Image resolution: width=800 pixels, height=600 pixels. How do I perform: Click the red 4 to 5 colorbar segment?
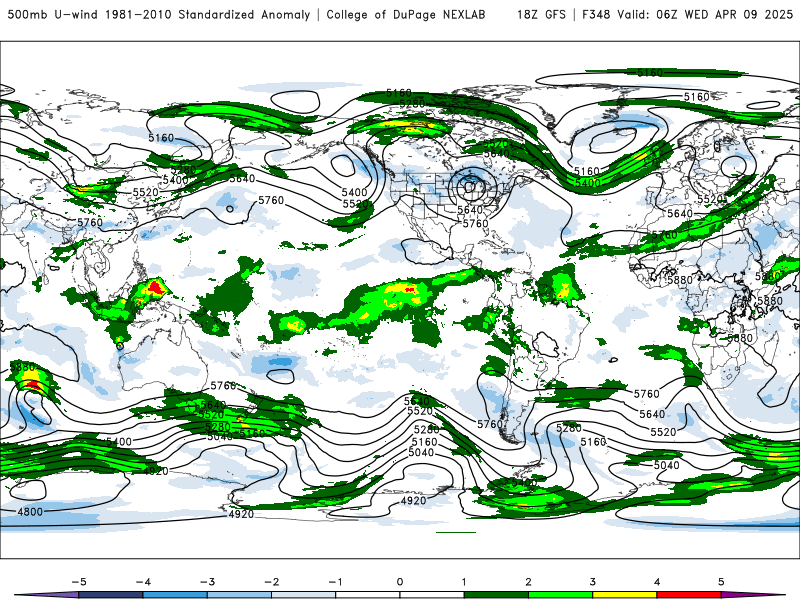pyautogui.click(x=689, y=595)
